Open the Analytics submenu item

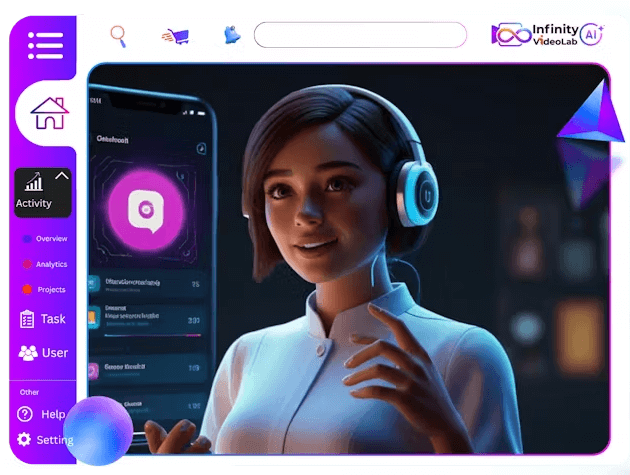51,264
